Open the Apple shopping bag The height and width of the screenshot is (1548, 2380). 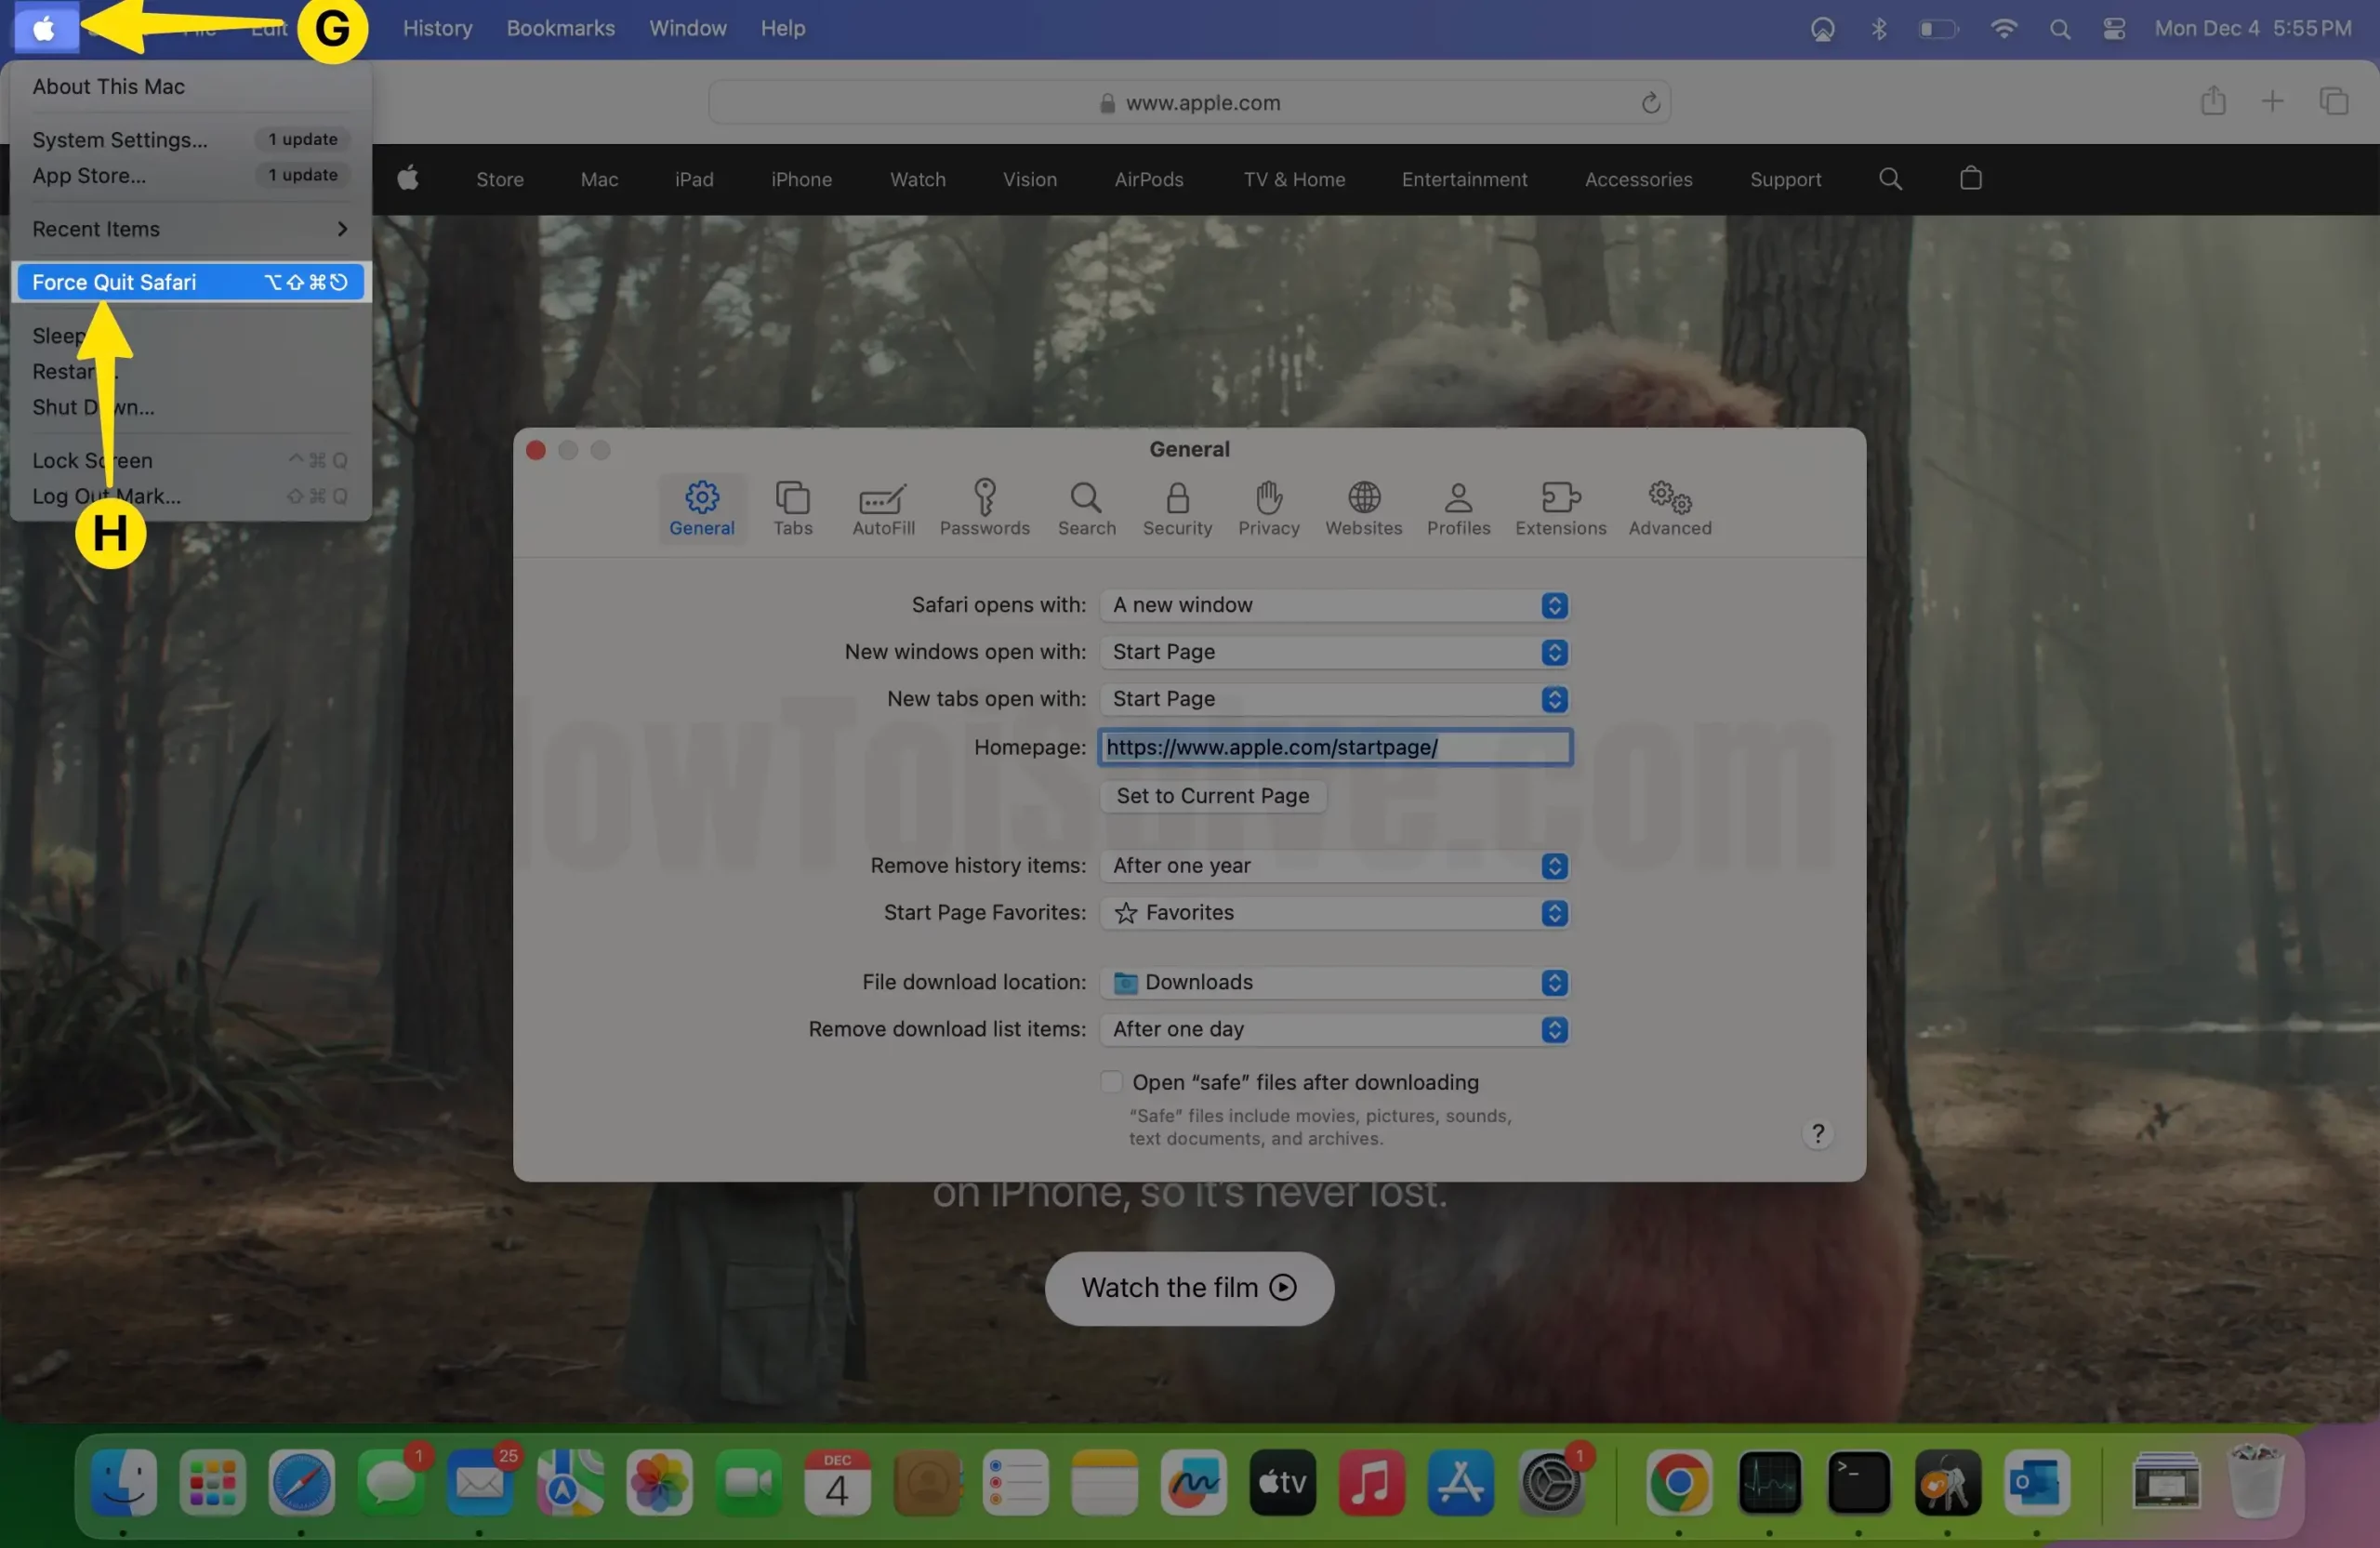click(1970, 178)
